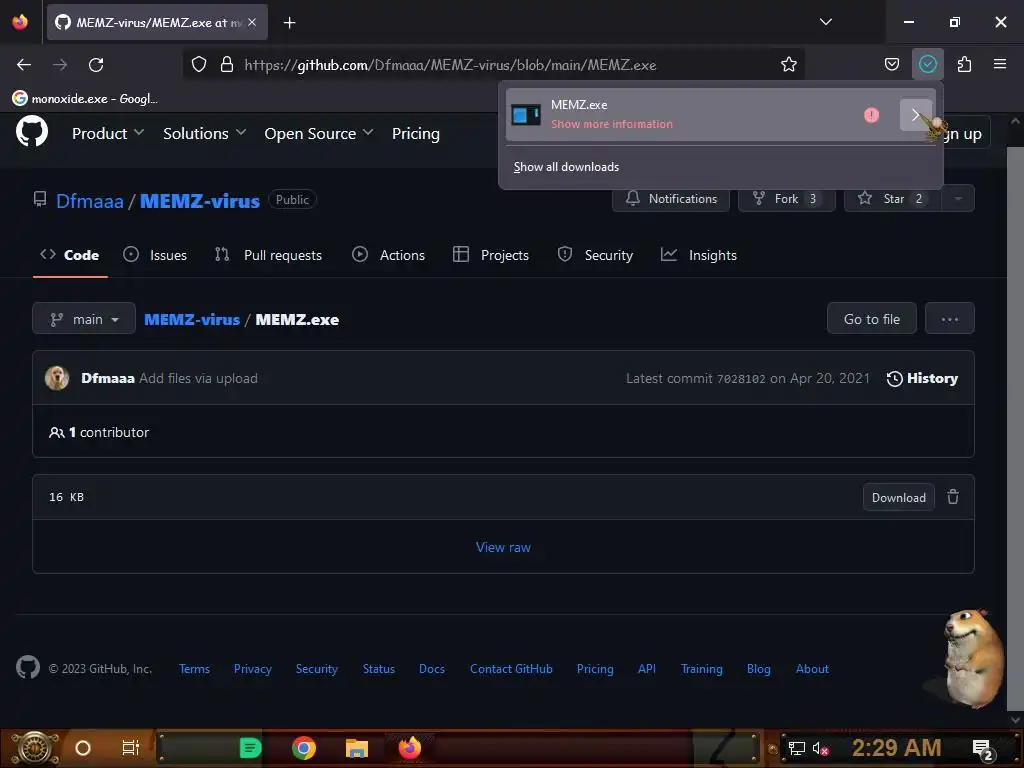1024x768 pixels.
Task: Open footer Blog link
Action: coord(758,669)
